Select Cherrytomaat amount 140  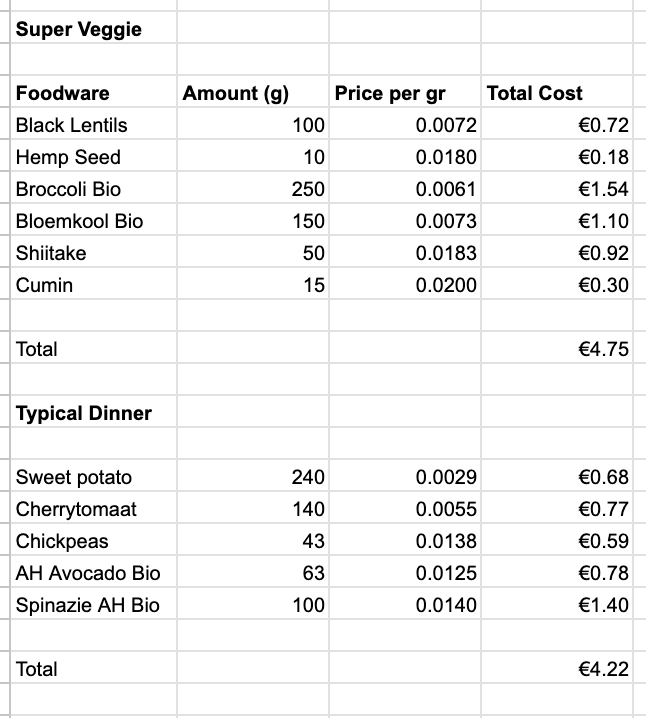[x=308, y=509]
